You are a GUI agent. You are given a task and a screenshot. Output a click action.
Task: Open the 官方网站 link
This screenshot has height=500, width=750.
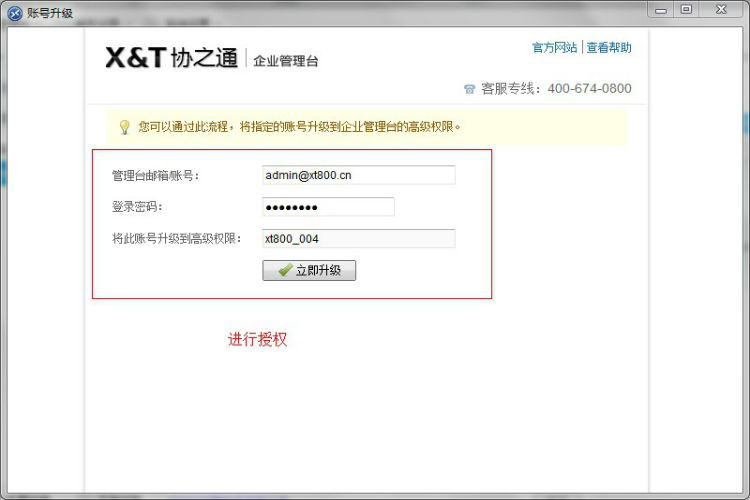click(x=554, y=47)
